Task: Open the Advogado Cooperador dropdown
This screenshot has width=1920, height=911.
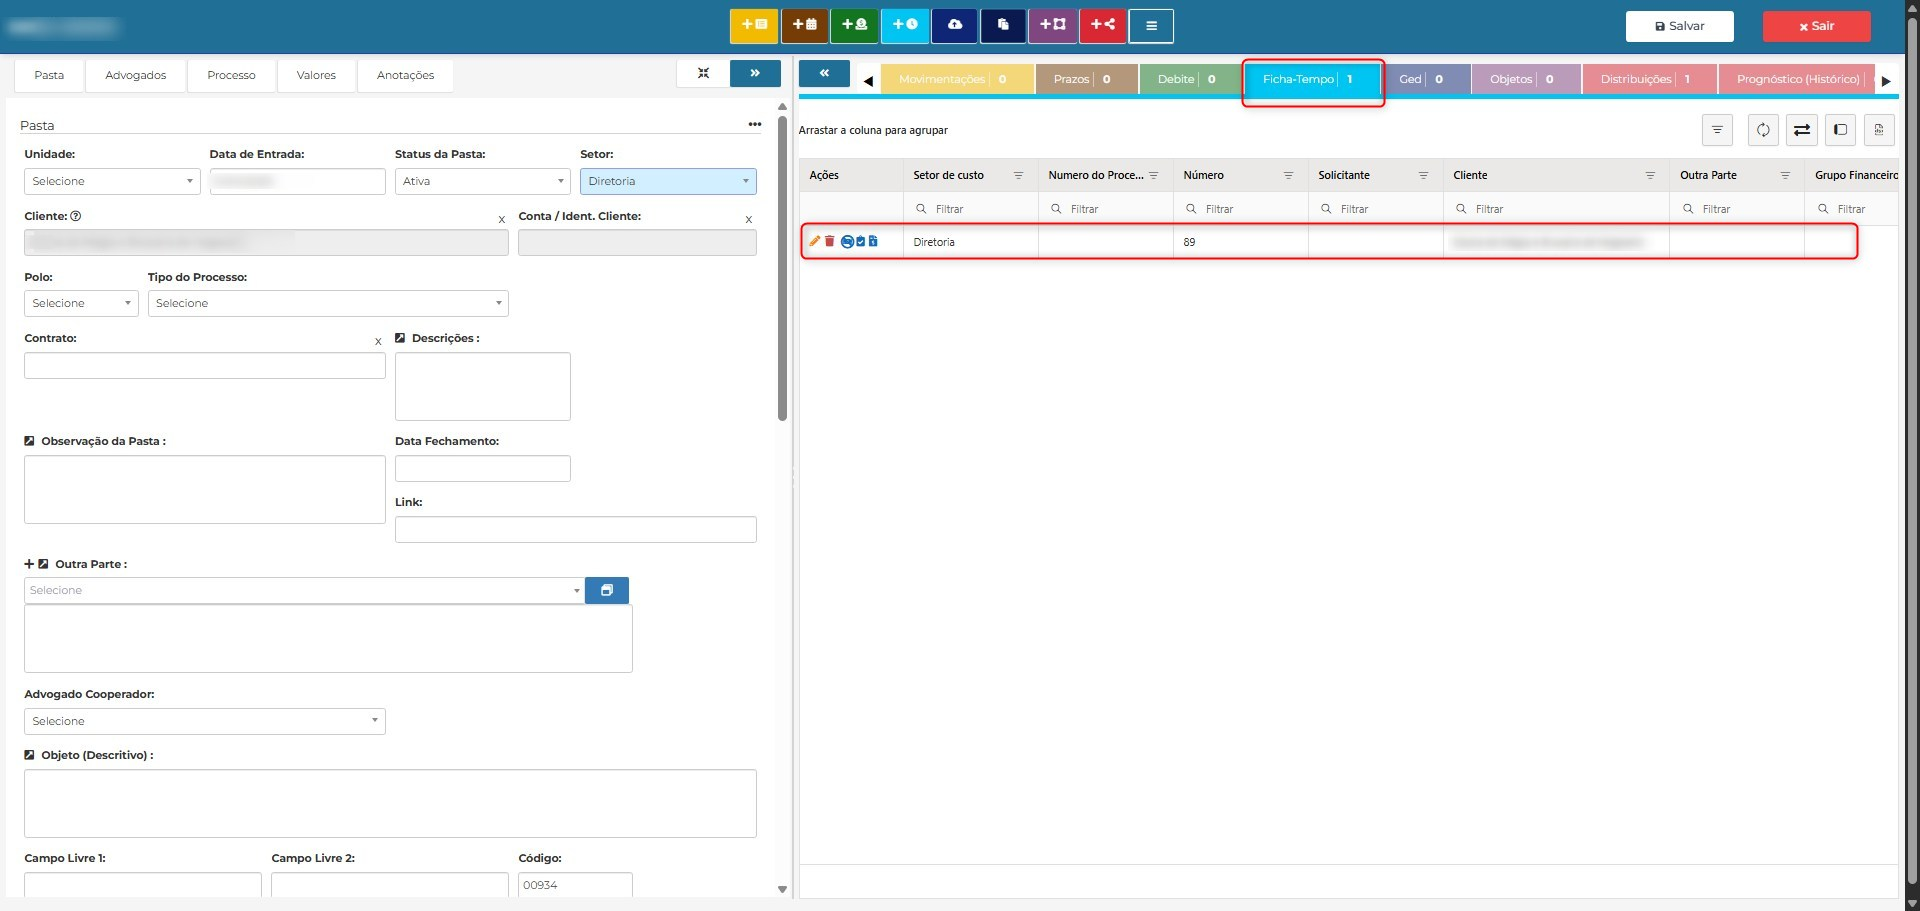Action: 205,721
